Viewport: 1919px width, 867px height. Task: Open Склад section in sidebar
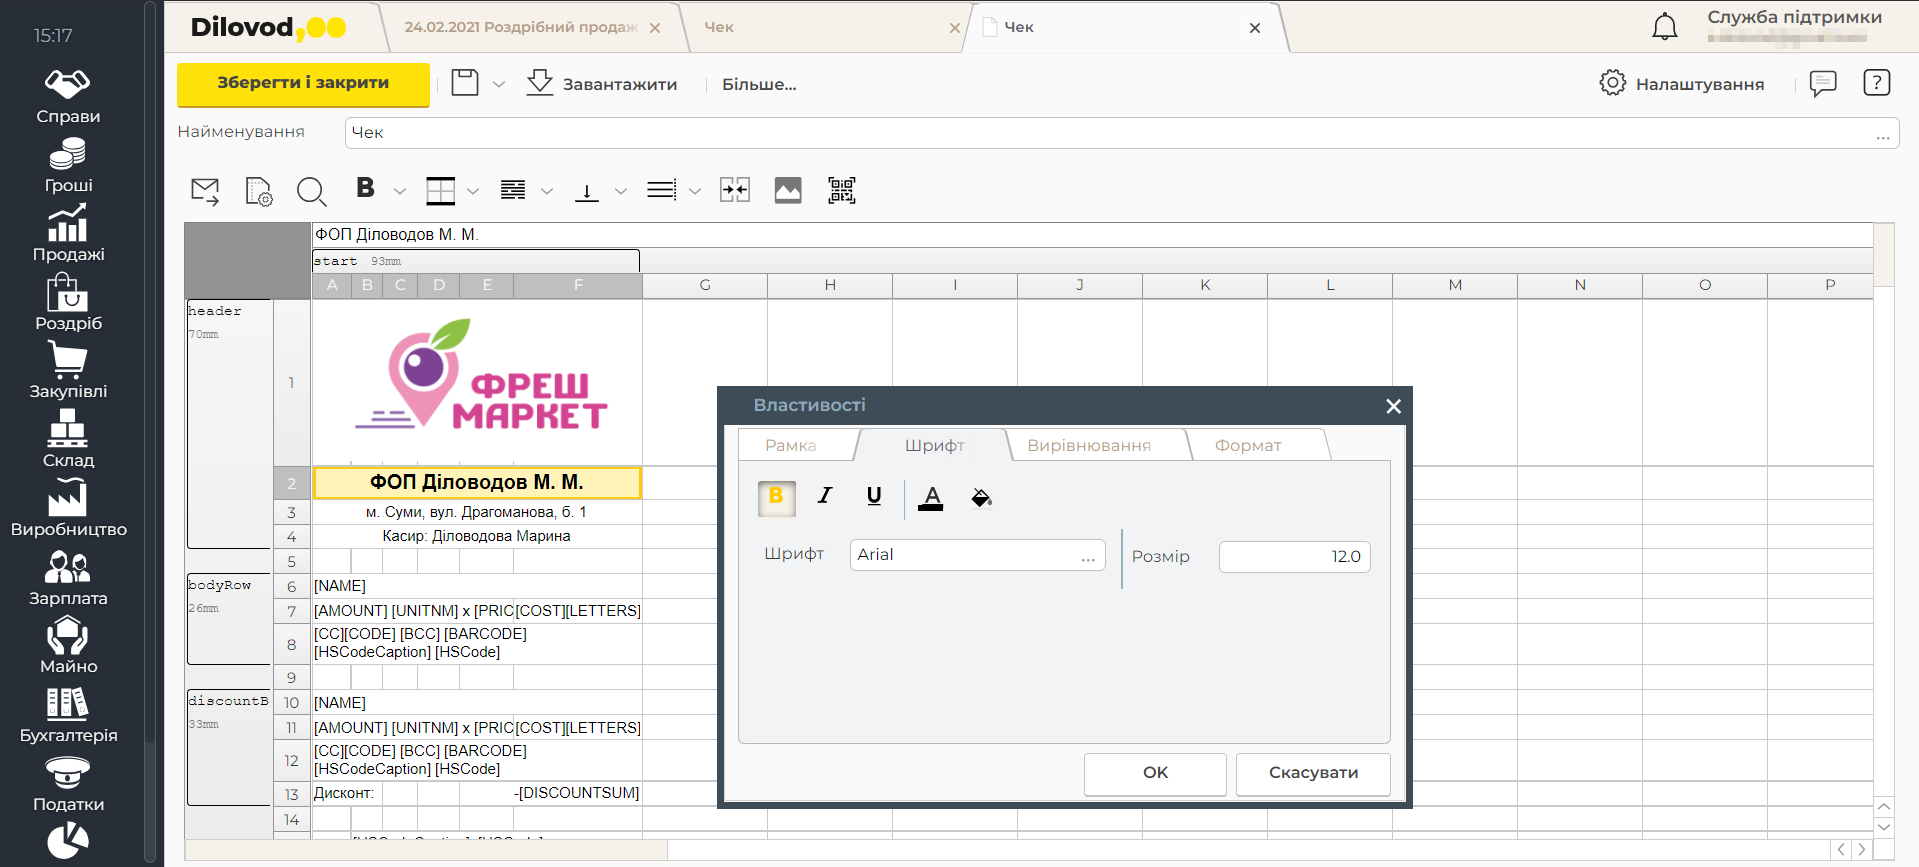[68, 439]
